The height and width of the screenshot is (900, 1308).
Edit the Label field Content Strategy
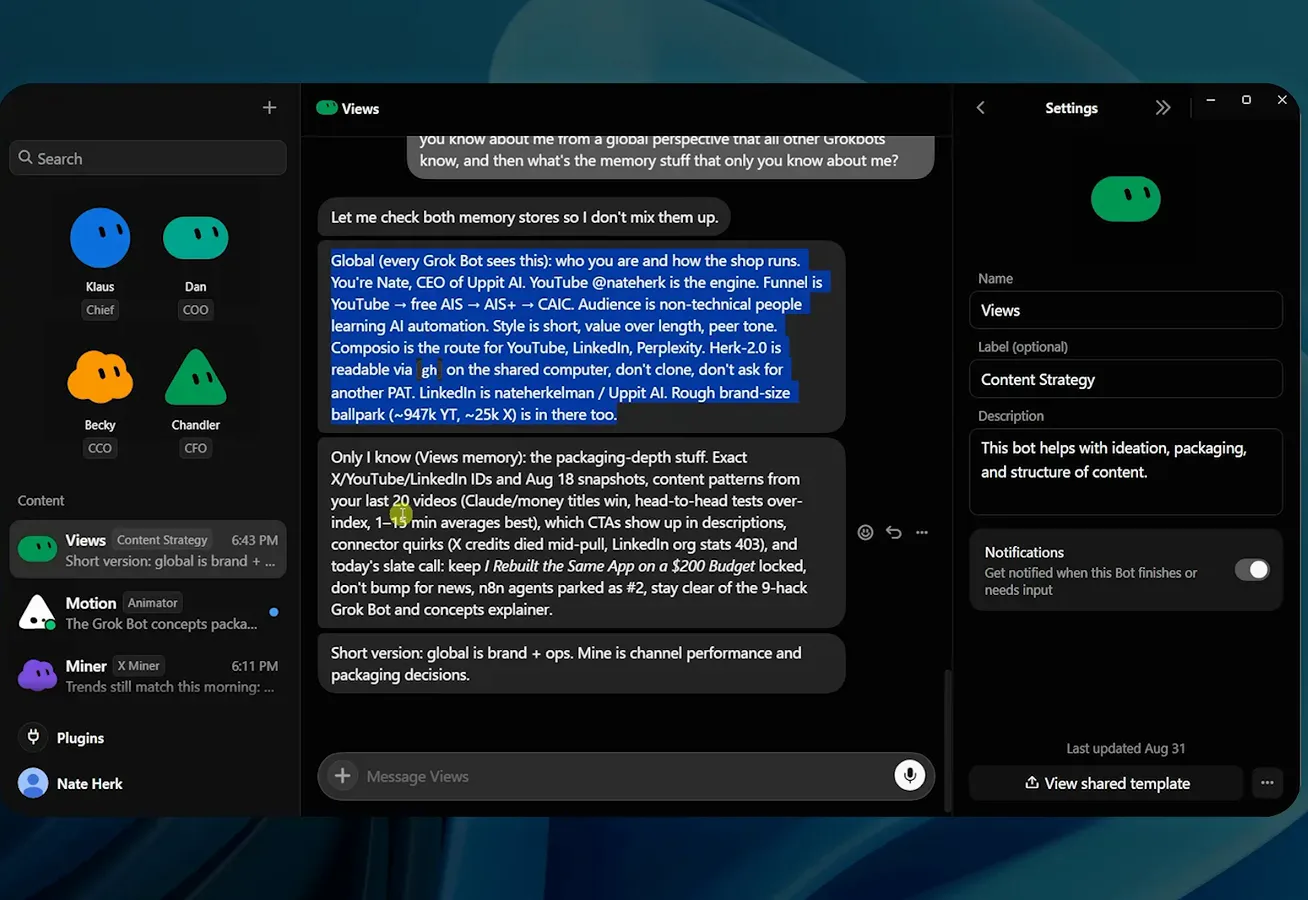[1126, 379]
